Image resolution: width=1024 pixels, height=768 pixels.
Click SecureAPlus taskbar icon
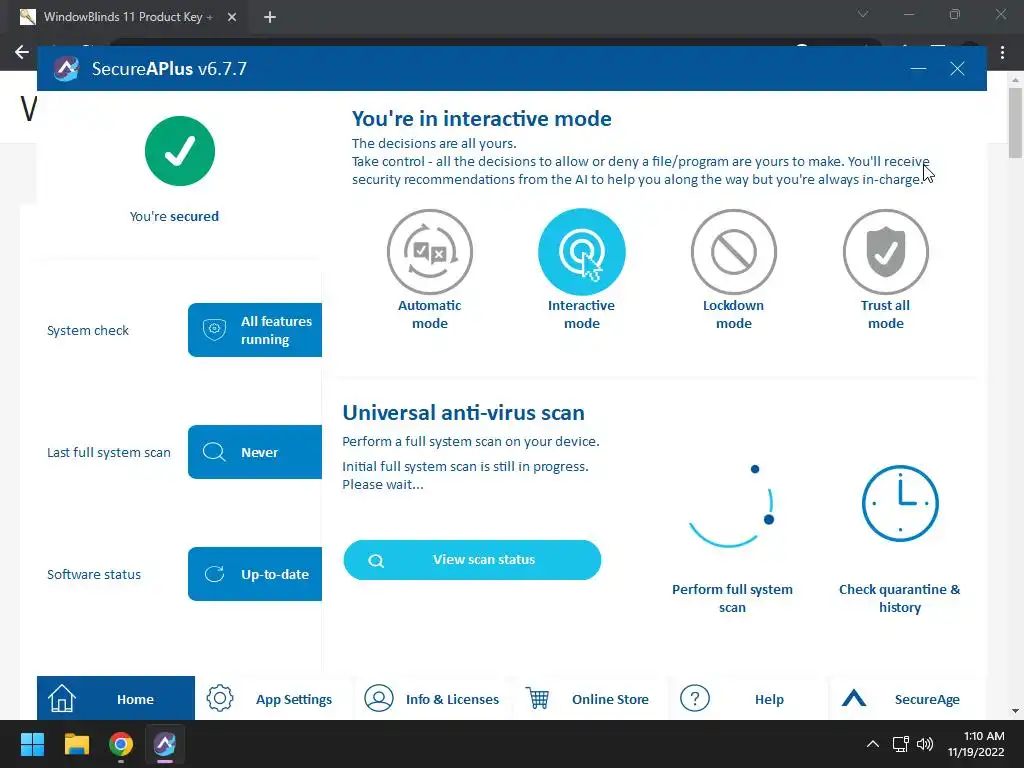tap(165, 744)
